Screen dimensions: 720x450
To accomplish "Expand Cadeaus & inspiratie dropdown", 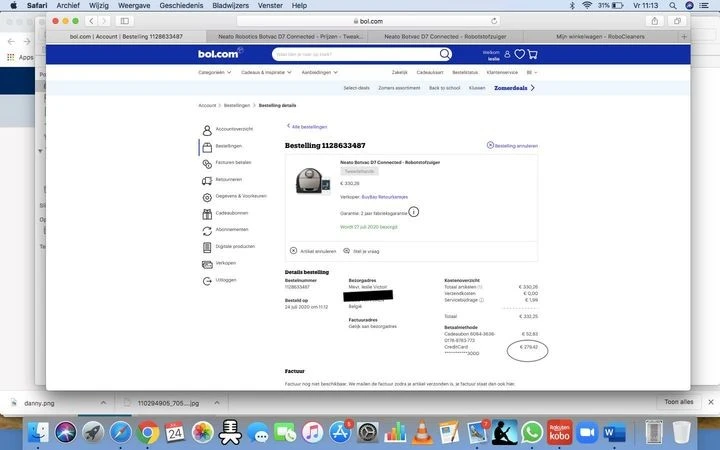I will click(x=266, y=73).
